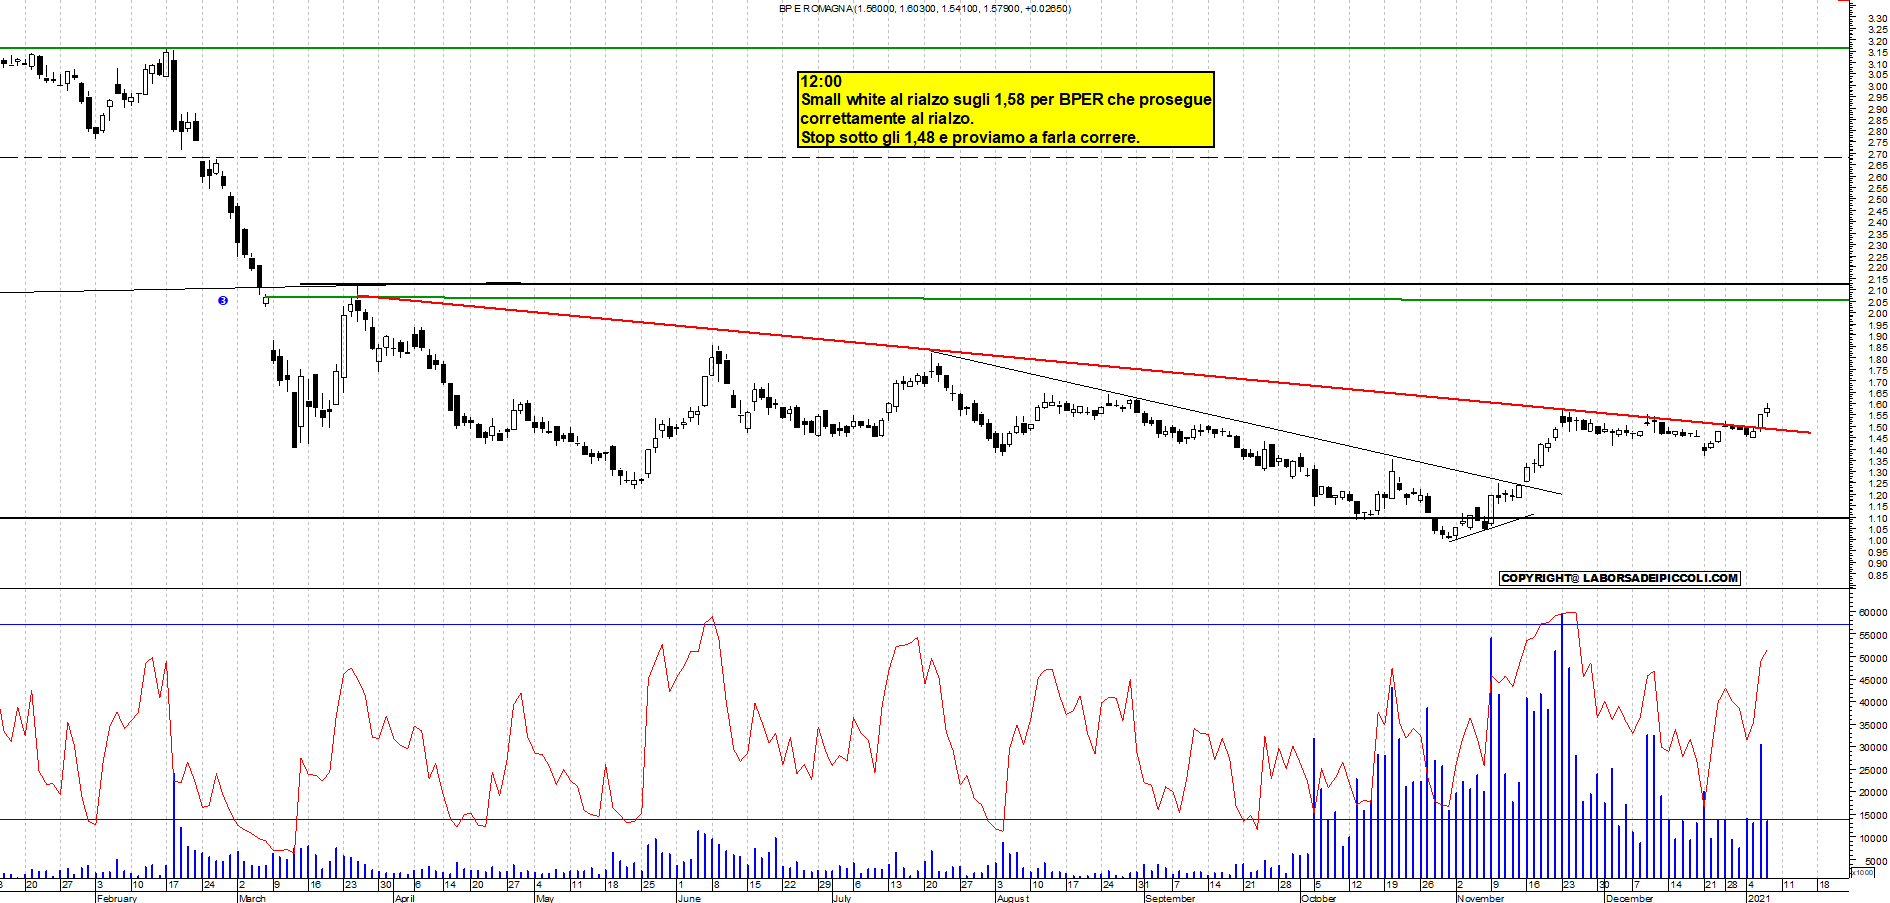
Task: Select the December month label
Action: click(1629, 898)
